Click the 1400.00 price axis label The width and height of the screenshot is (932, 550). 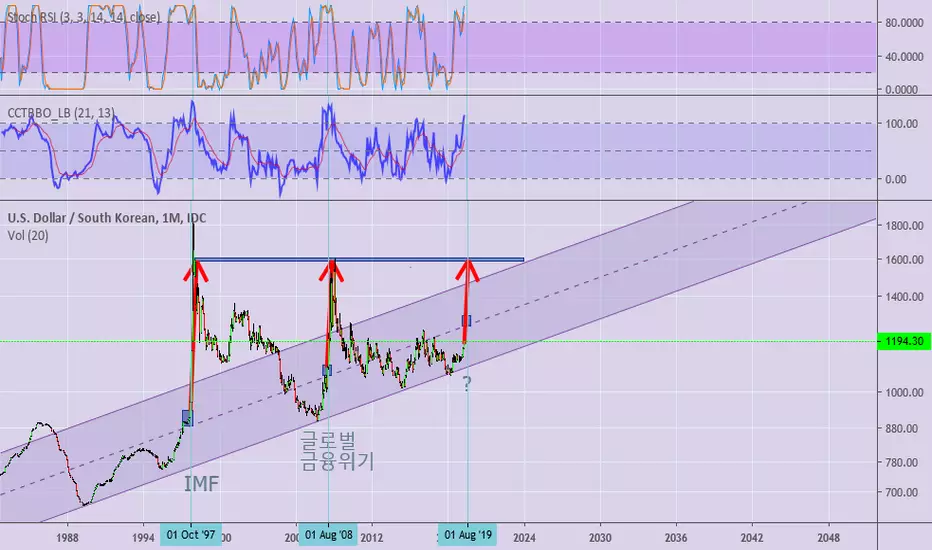(904, 297)
